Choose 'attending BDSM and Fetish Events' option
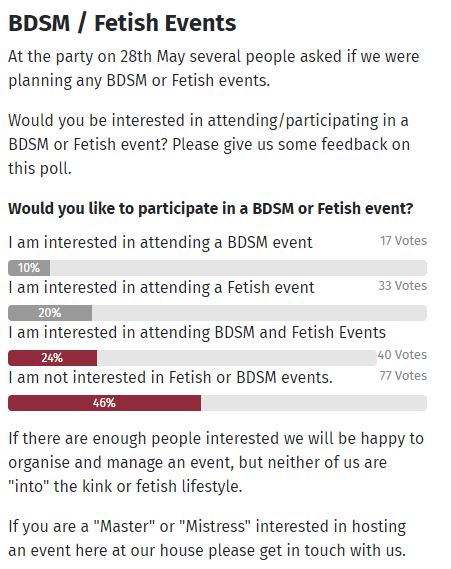Screen dimensions: 451x569 point(197,332)
